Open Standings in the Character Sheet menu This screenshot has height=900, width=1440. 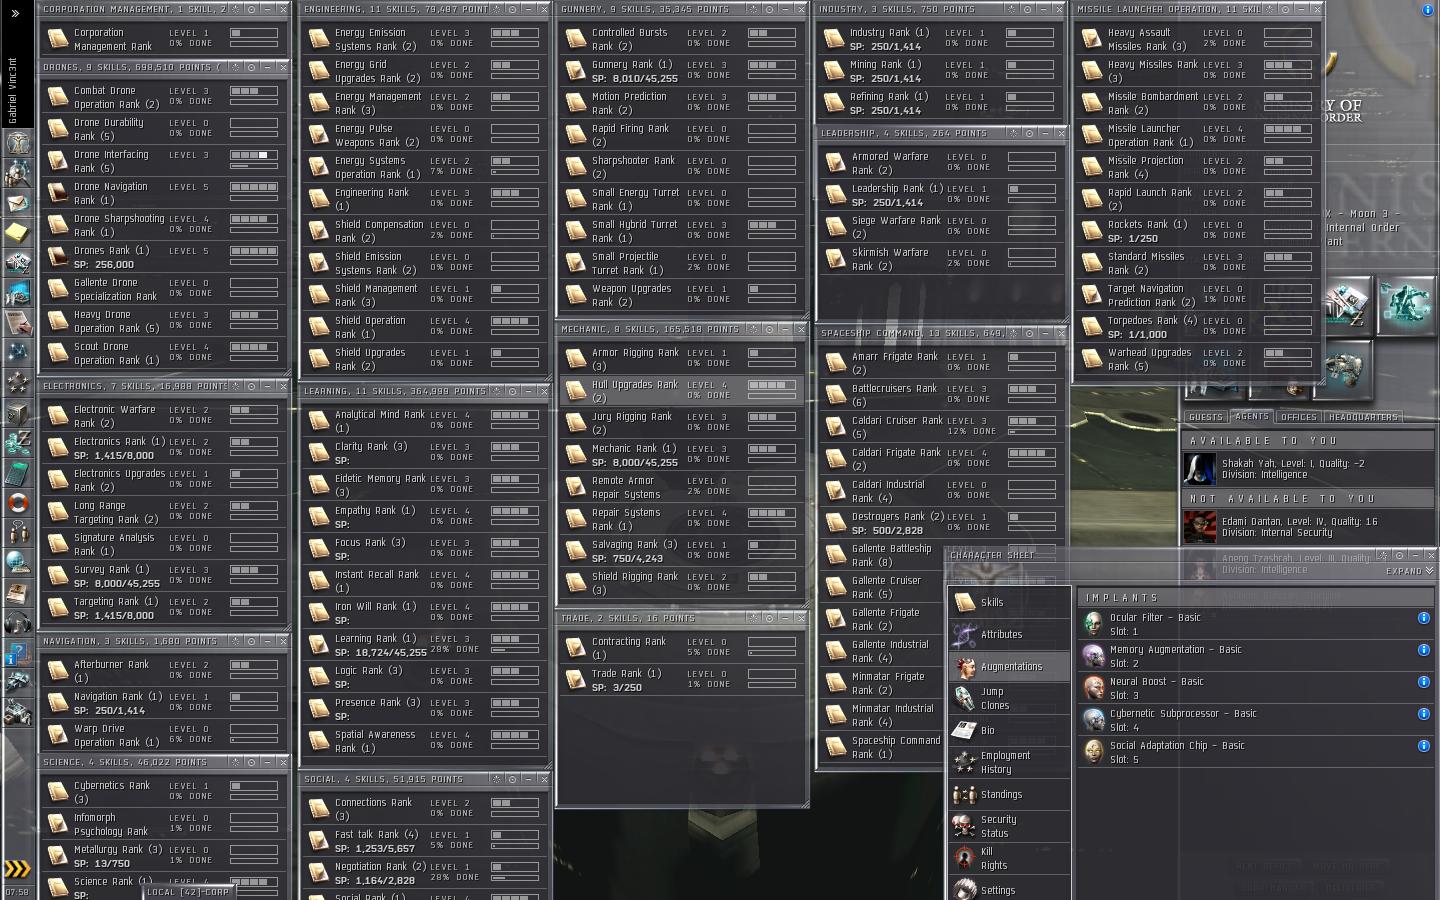click(1010, 795)
